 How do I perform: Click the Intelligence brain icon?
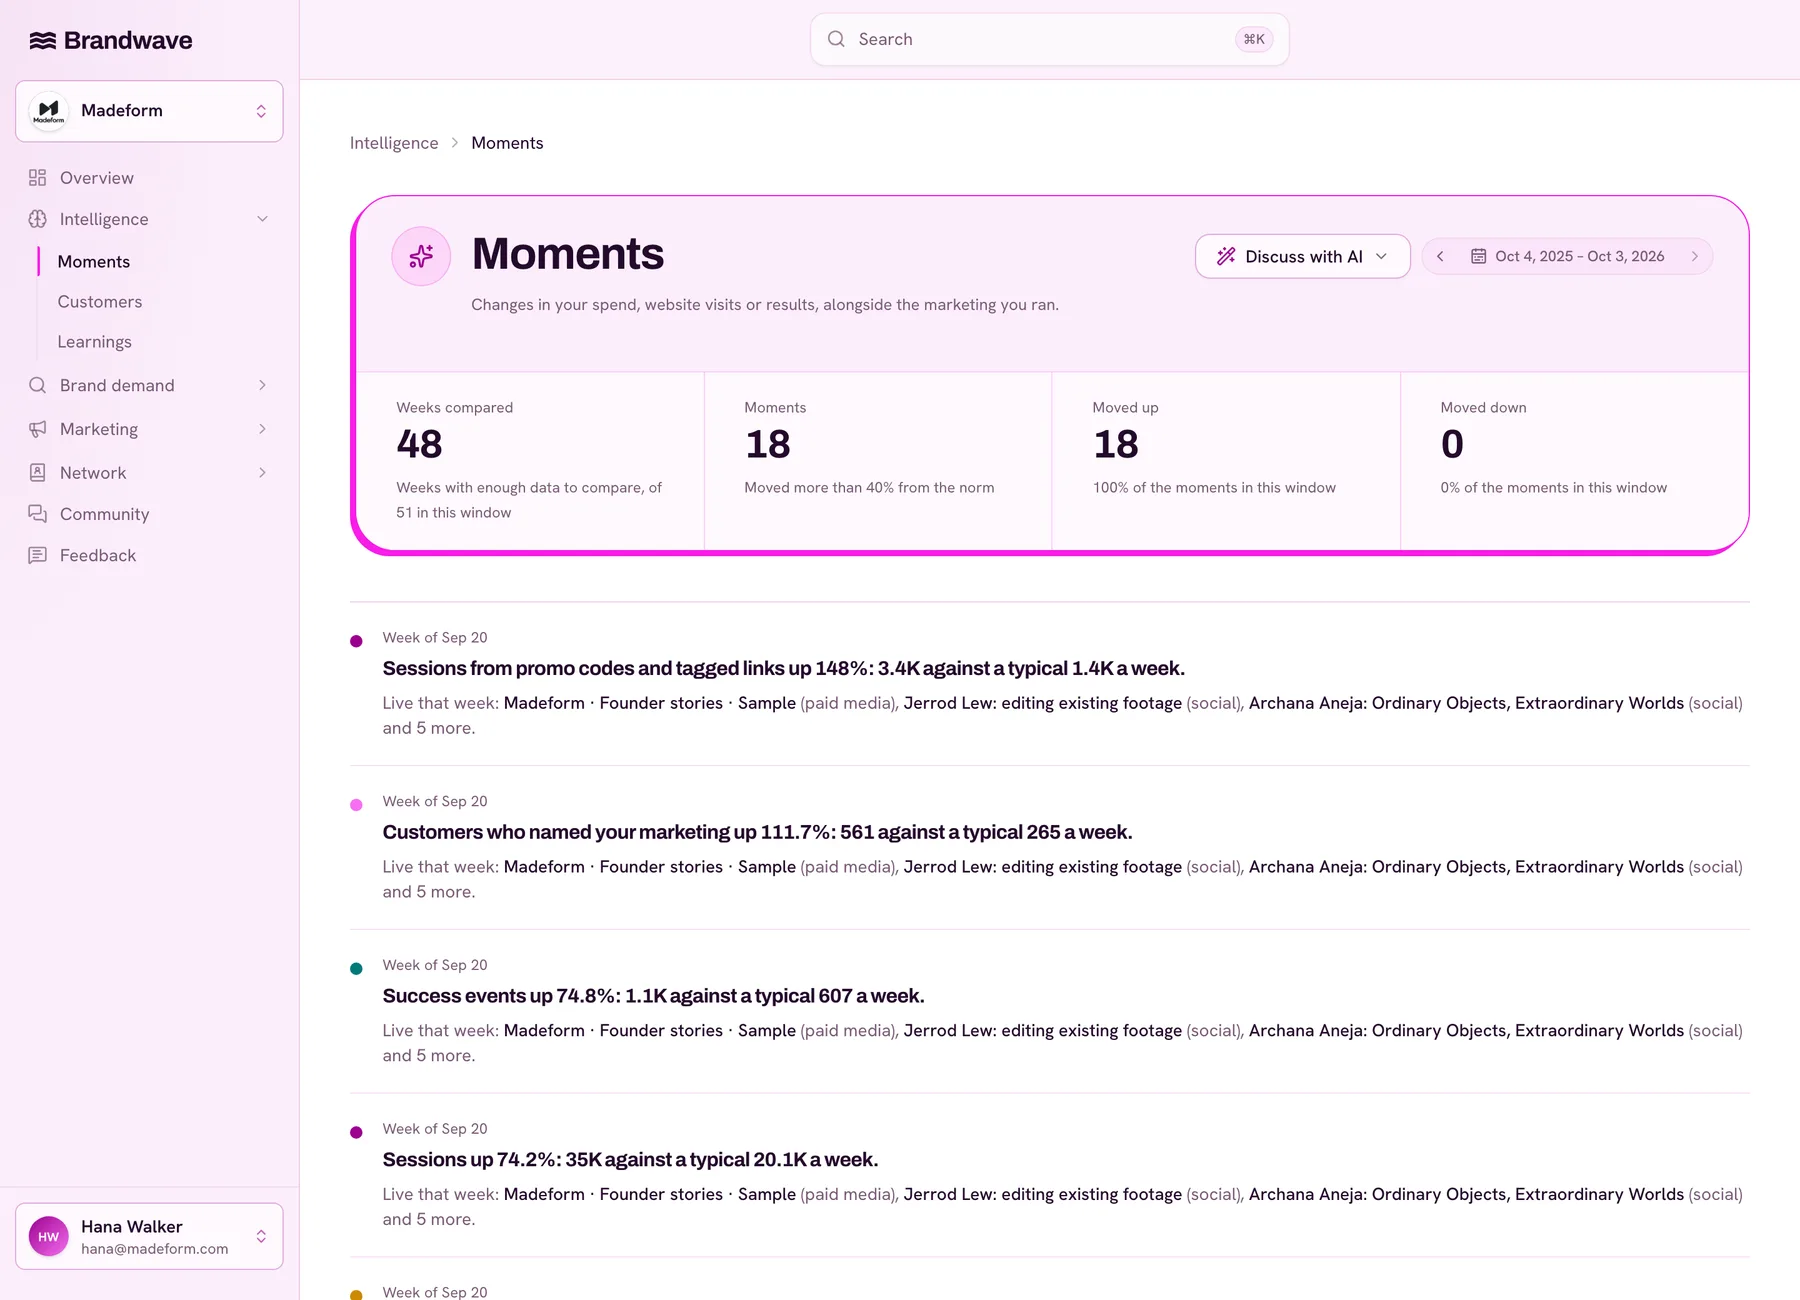[x=38, y=219]
